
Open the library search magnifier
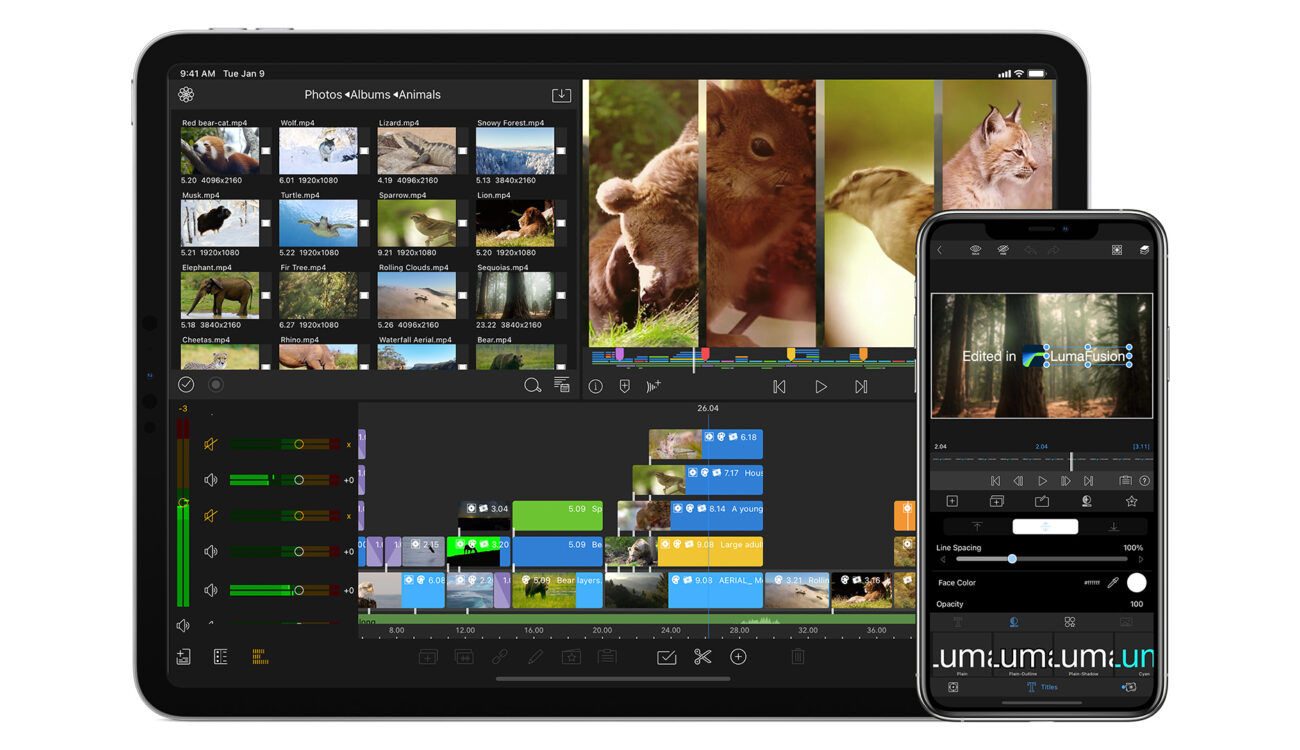coord(532,385)
